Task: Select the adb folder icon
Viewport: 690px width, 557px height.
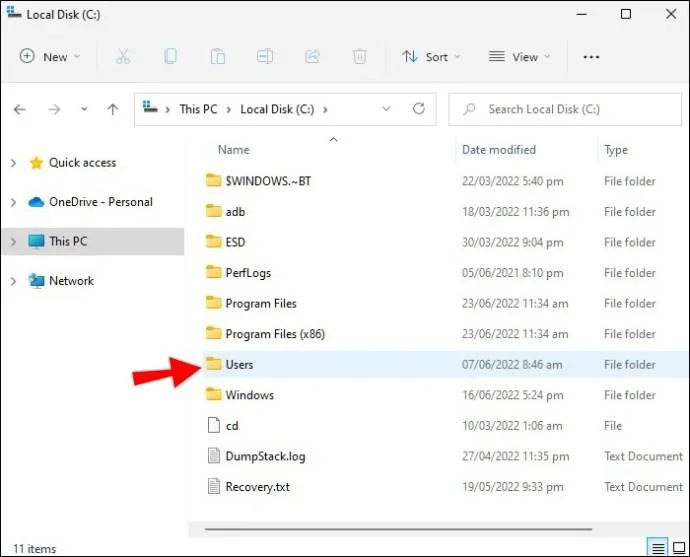Action: point(213,211)
